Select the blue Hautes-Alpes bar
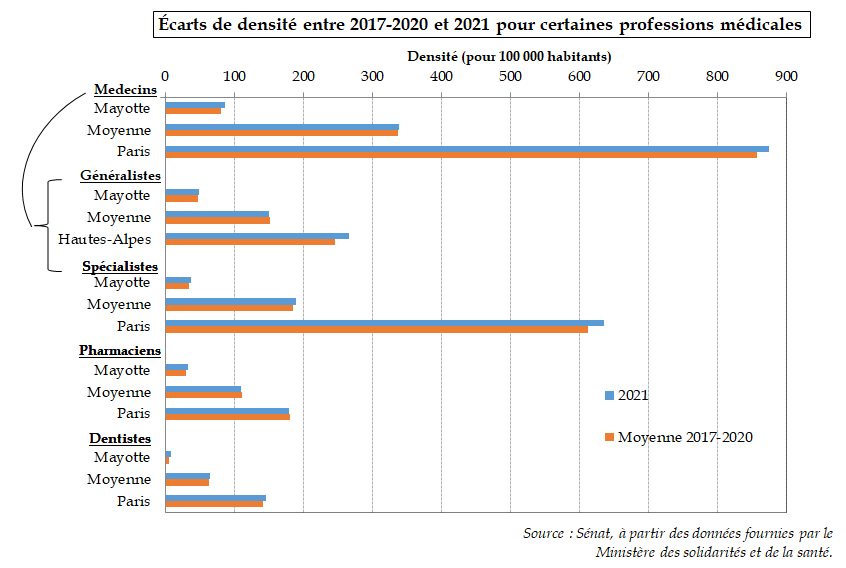Image resolution: width=846 pixels, height=568 pixels. [256, 236]
